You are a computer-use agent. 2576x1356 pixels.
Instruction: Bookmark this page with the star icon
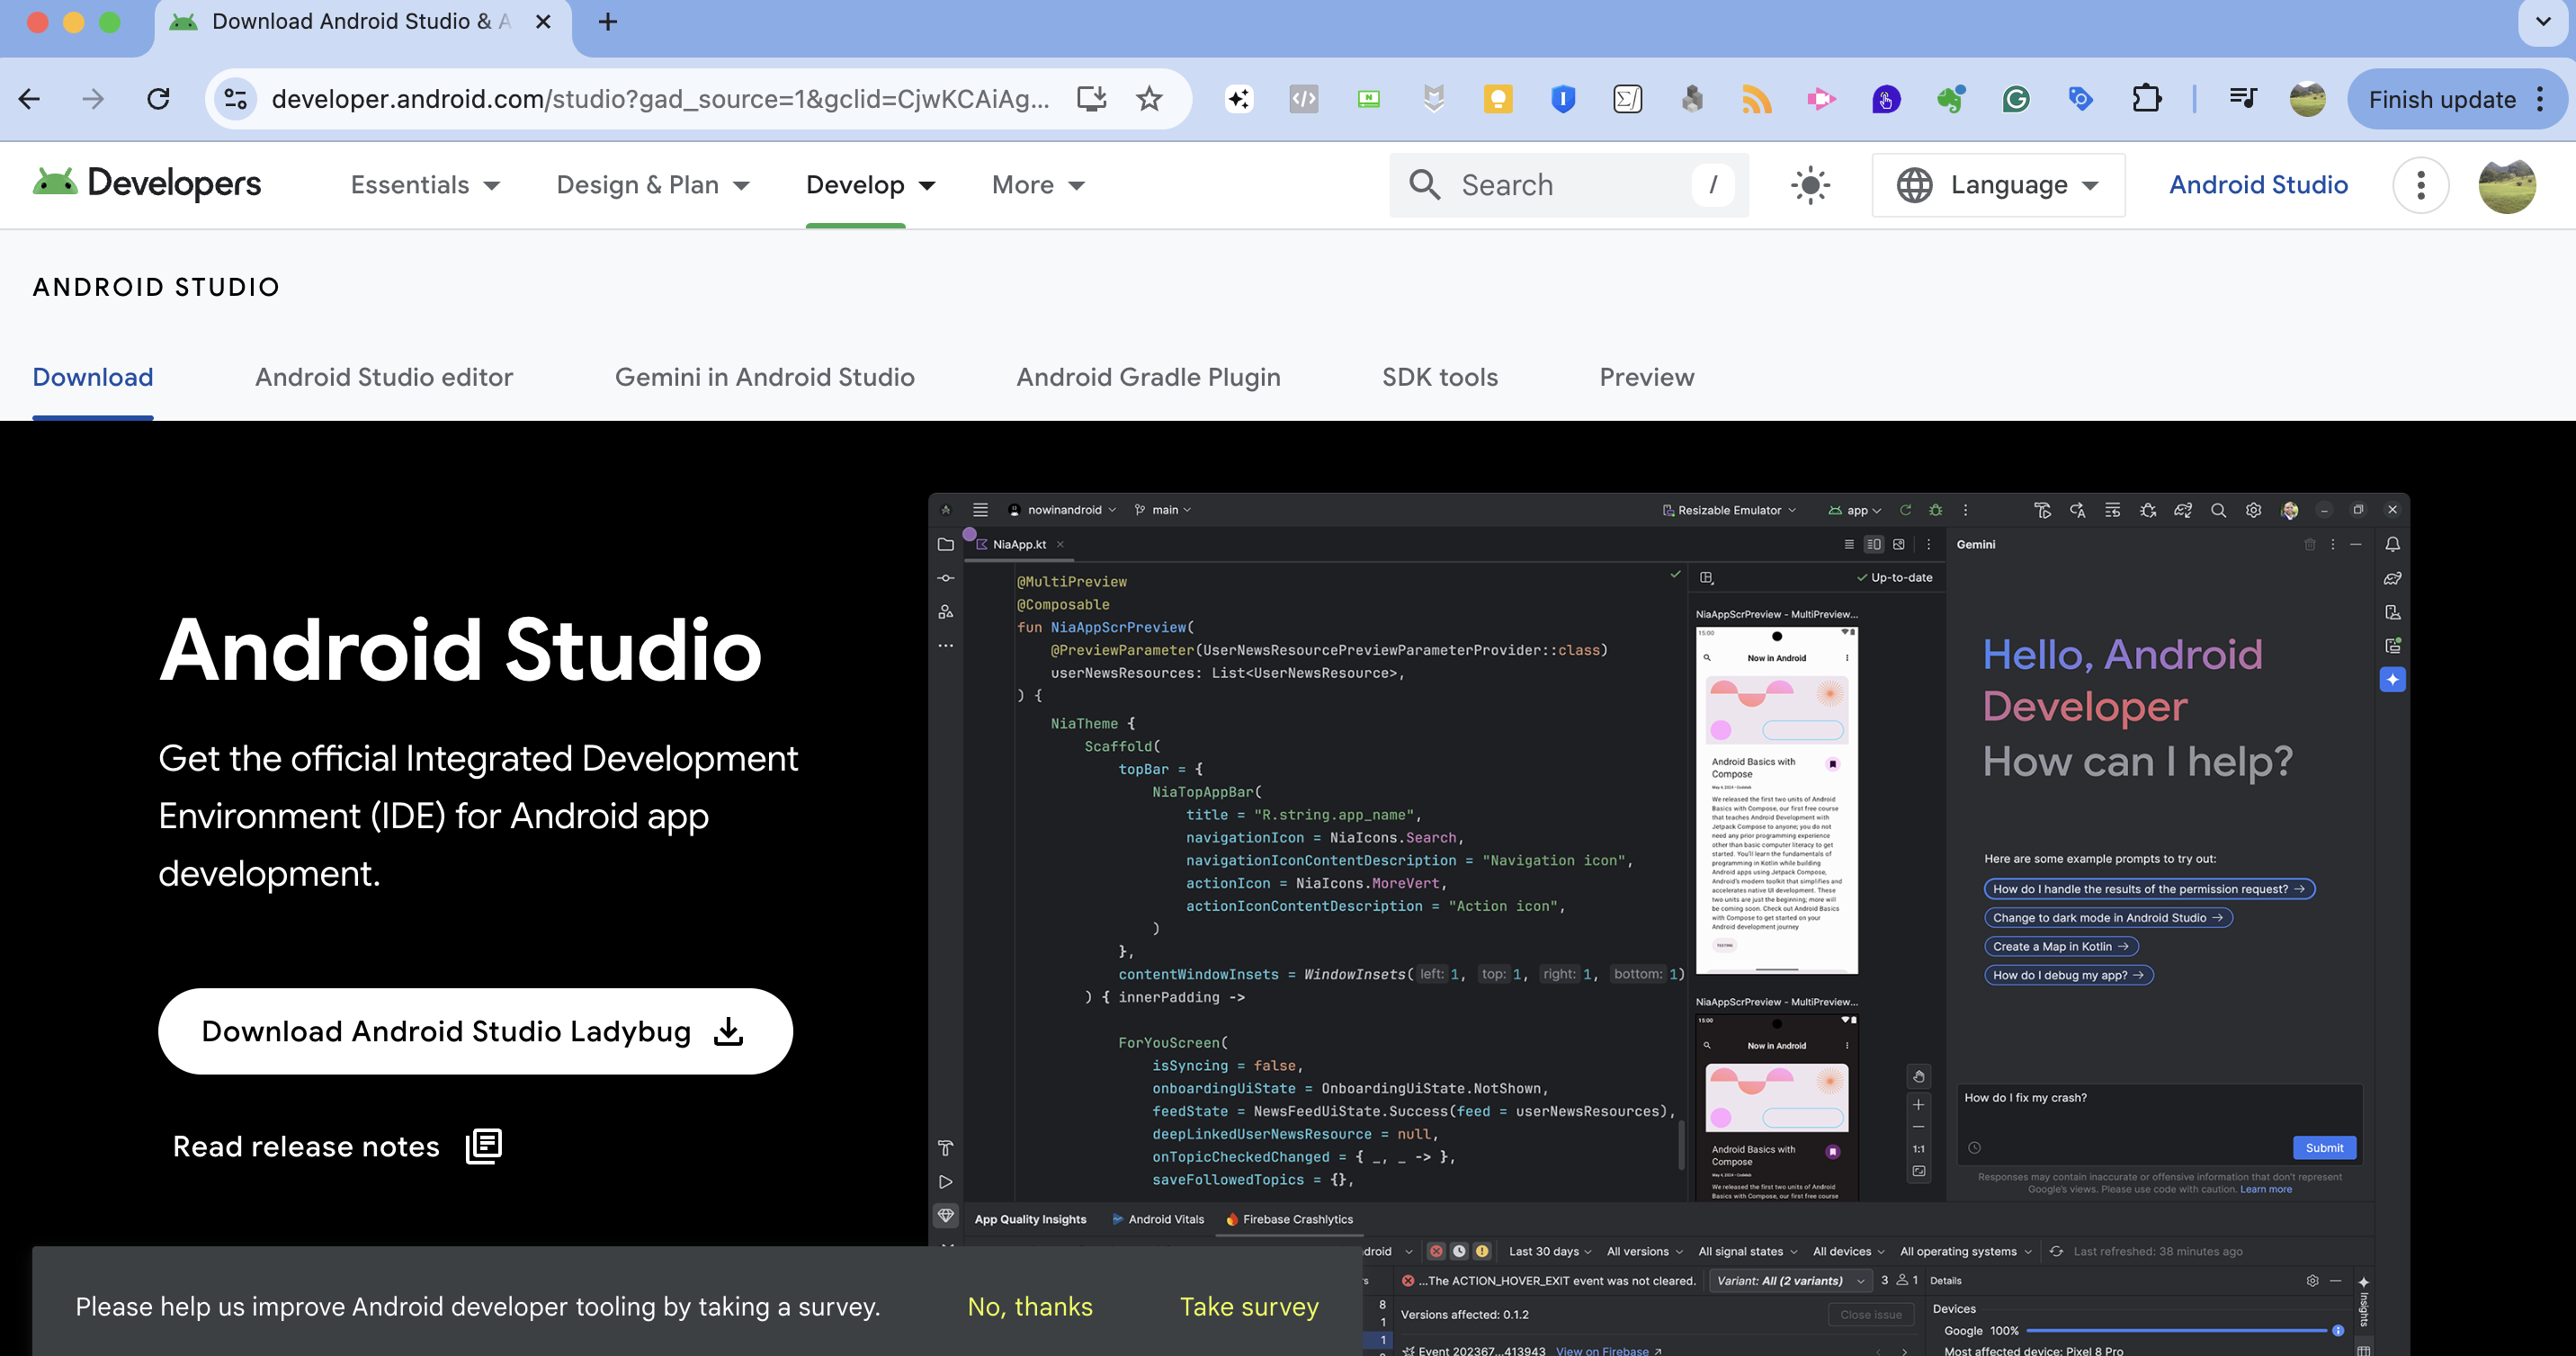(x=1149, y=99)
